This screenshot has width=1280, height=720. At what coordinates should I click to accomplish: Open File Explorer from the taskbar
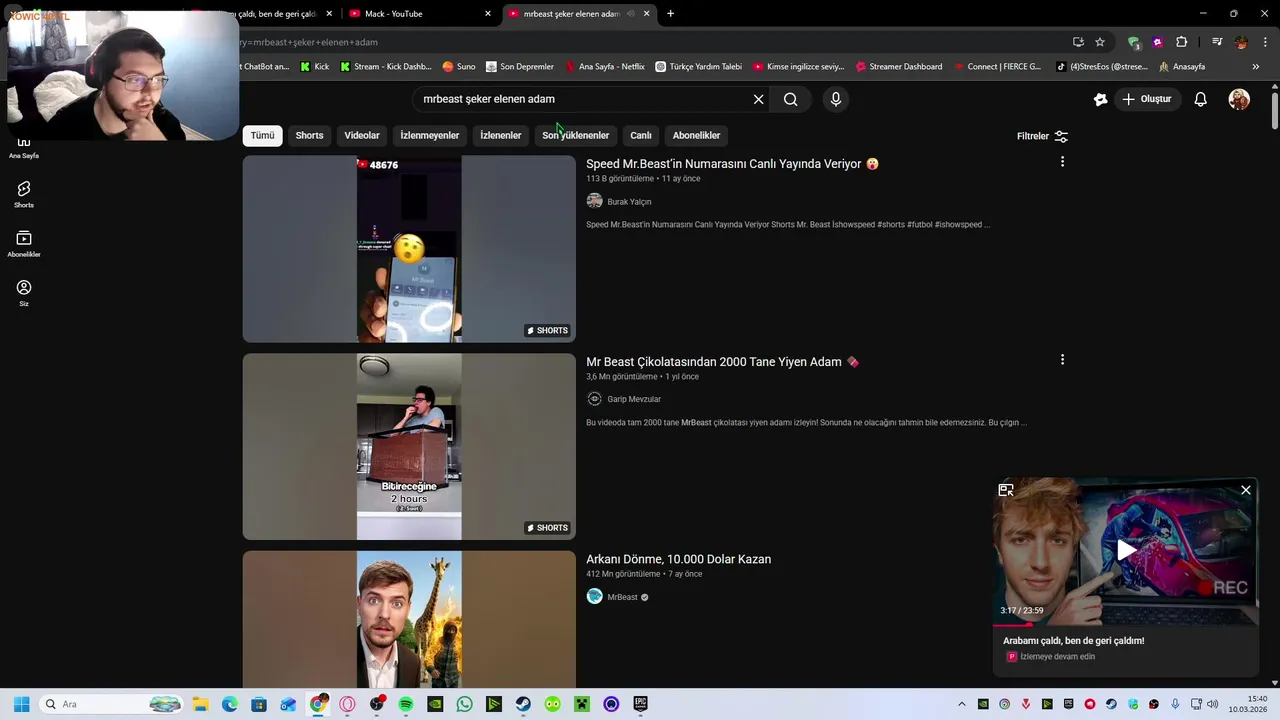click(200, 704)
